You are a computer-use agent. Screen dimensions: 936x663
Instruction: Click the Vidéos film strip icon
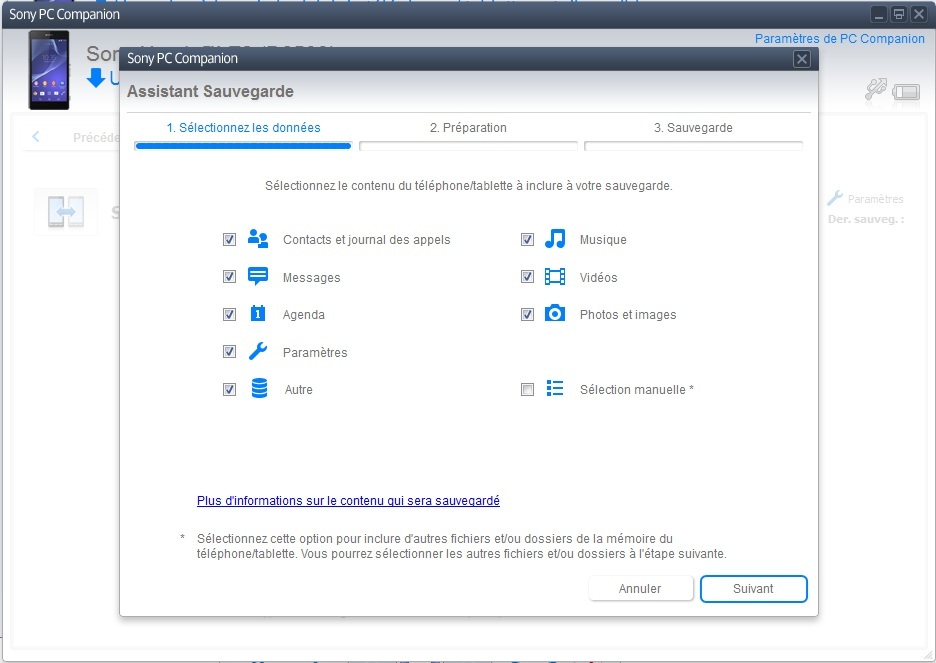(555, 277)
